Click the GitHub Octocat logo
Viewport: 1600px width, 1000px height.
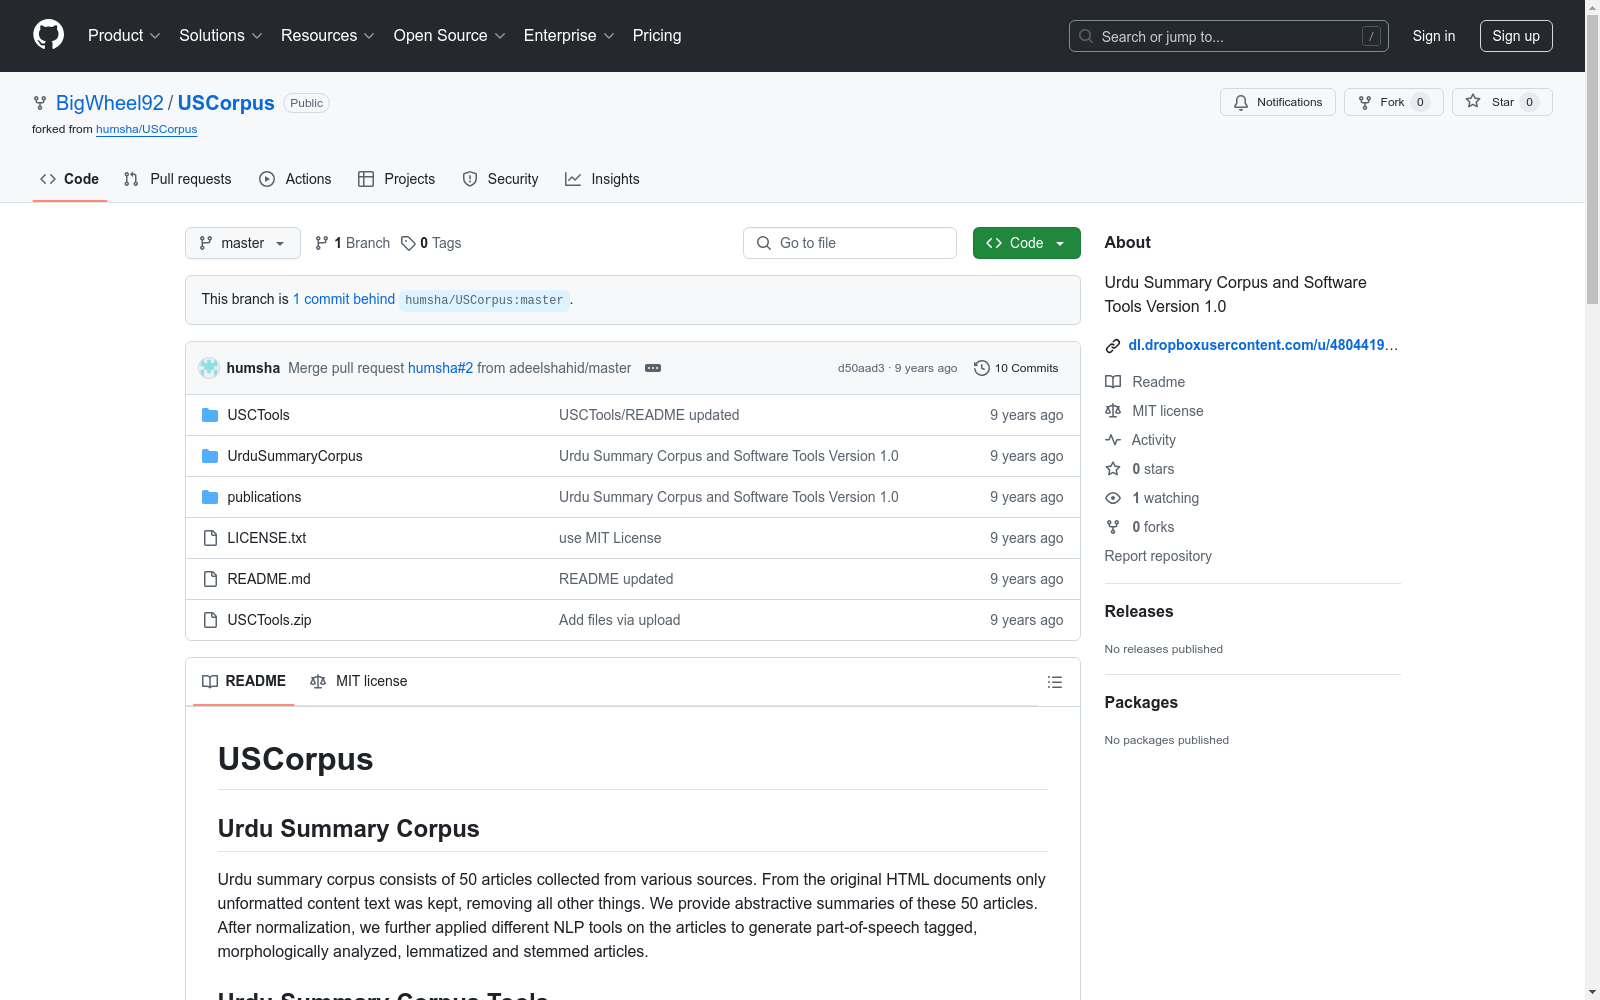pos(48,35)
